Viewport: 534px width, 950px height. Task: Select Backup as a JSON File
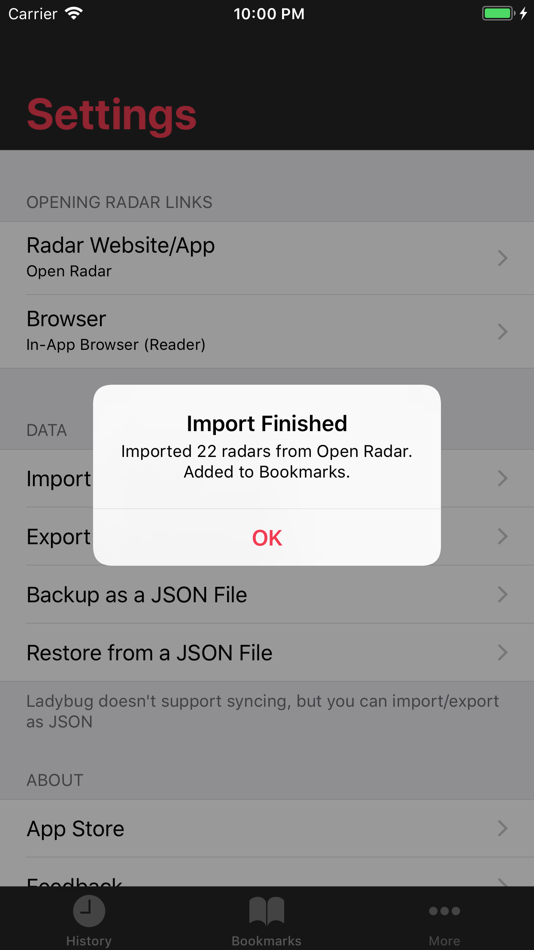click(x=267, y=594)
